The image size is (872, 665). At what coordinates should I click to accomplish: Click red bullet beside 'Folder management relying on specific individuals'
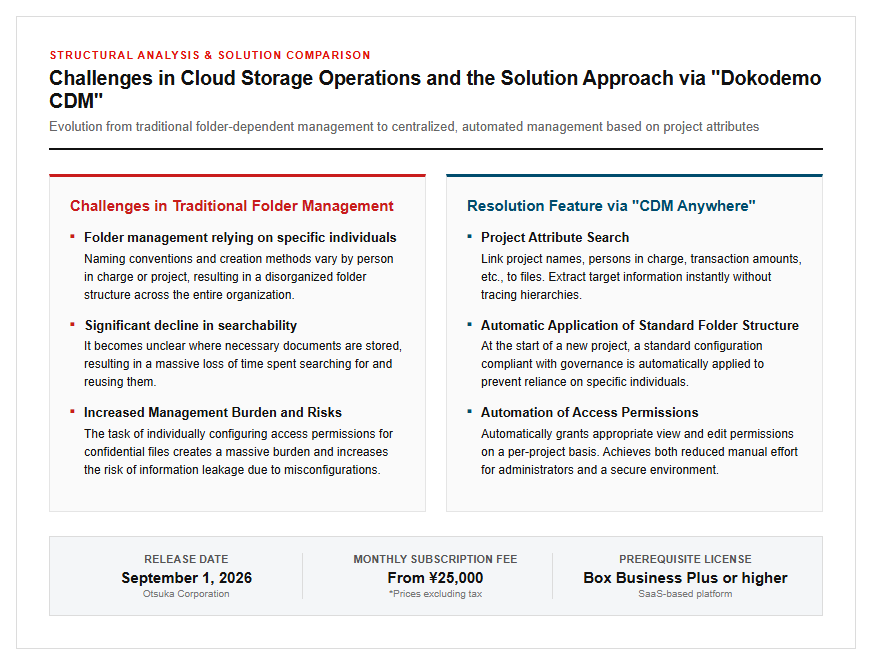72,237
